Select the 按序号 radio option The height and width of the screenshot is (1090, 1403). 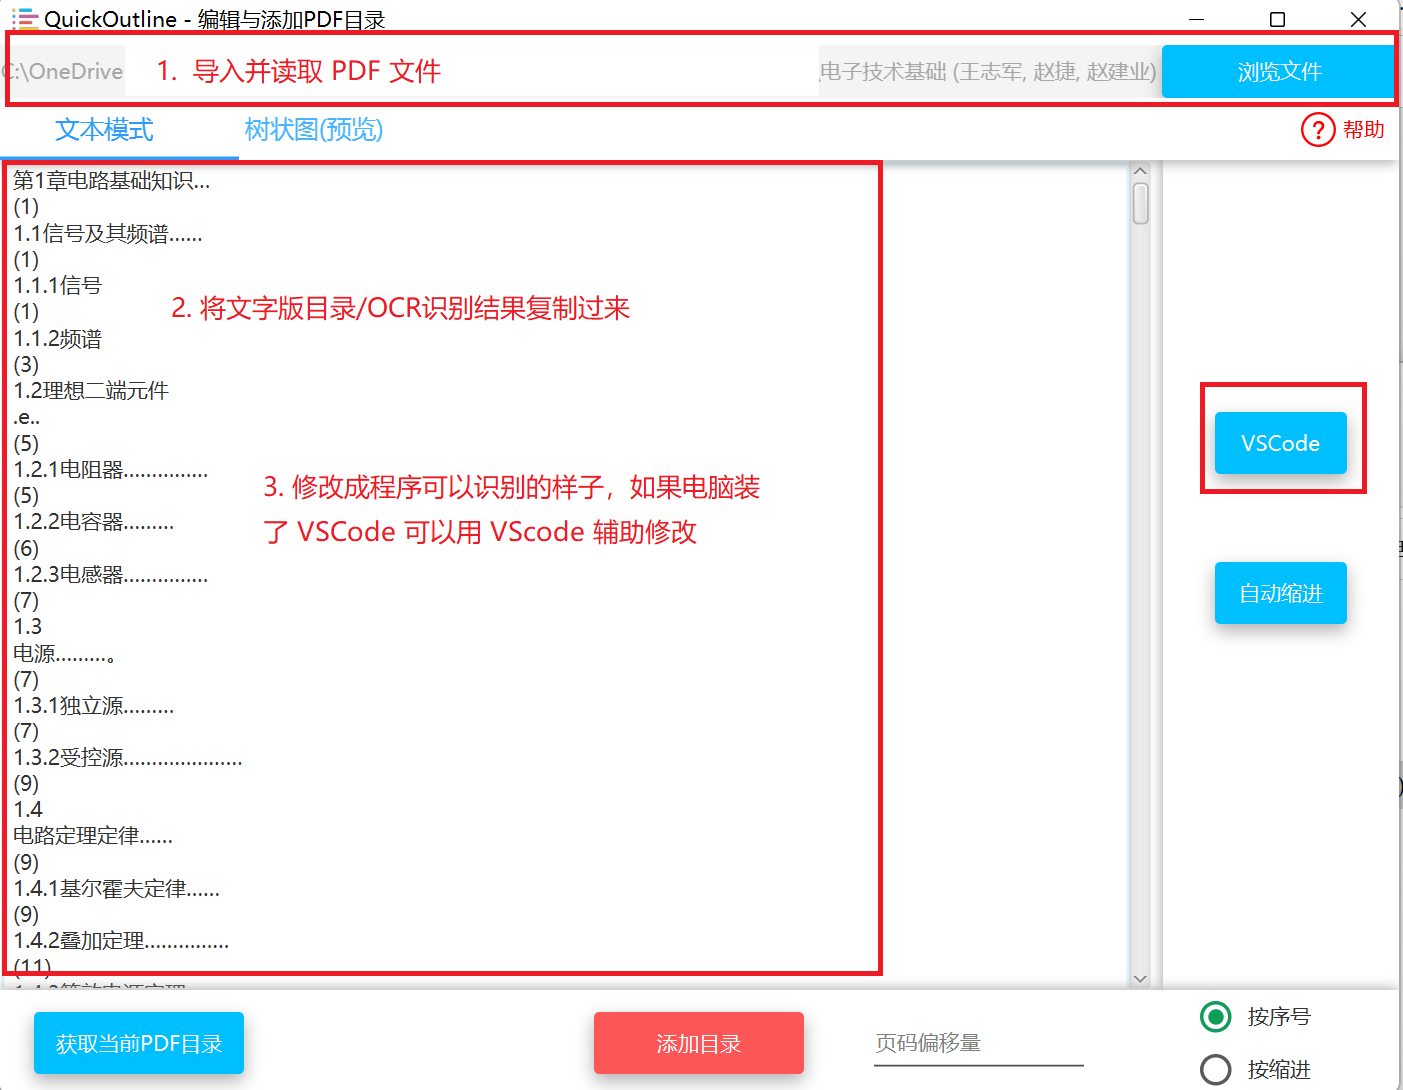(x=1215, y=1017)
